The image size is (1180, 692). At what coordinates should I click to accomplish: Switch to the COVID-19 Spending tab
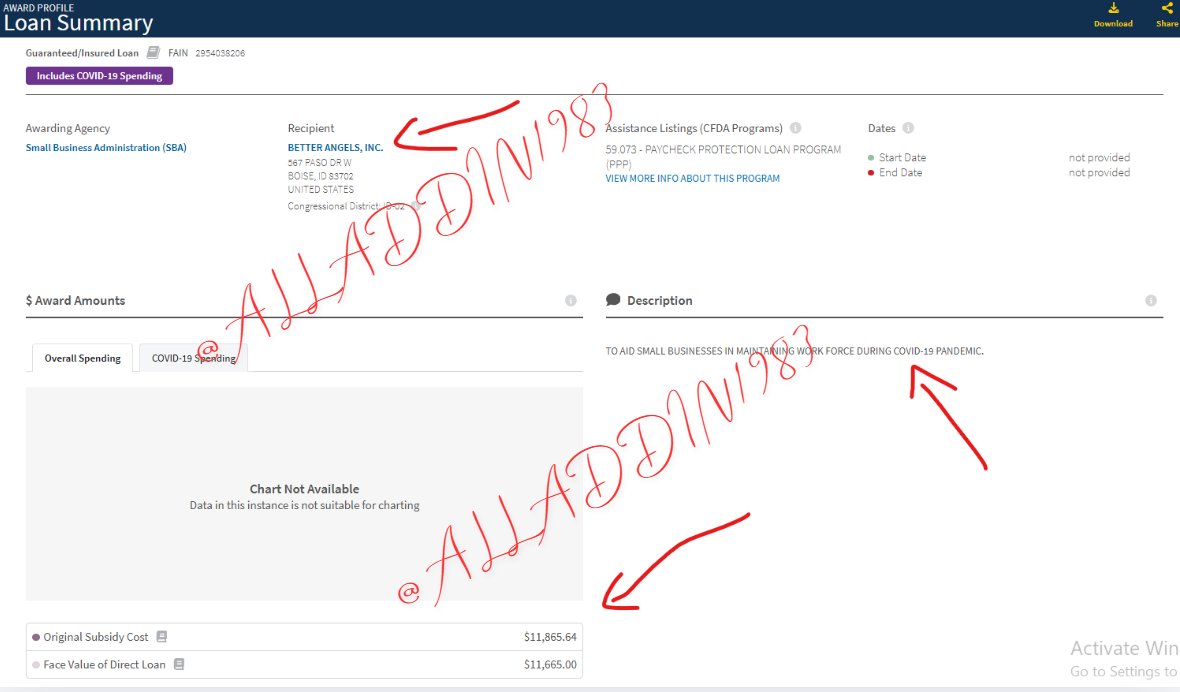point(193,358)
